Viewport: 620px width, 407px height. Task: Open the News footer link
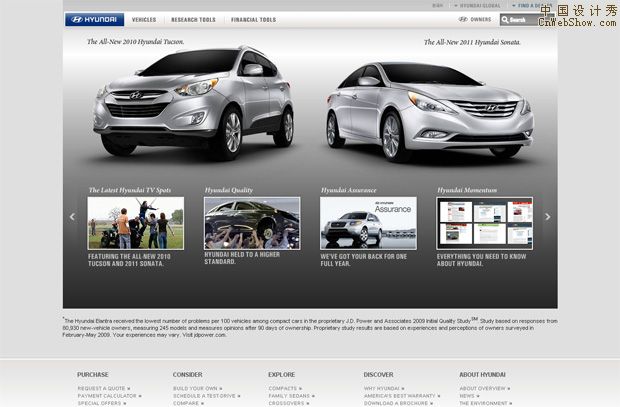[469, 396]
